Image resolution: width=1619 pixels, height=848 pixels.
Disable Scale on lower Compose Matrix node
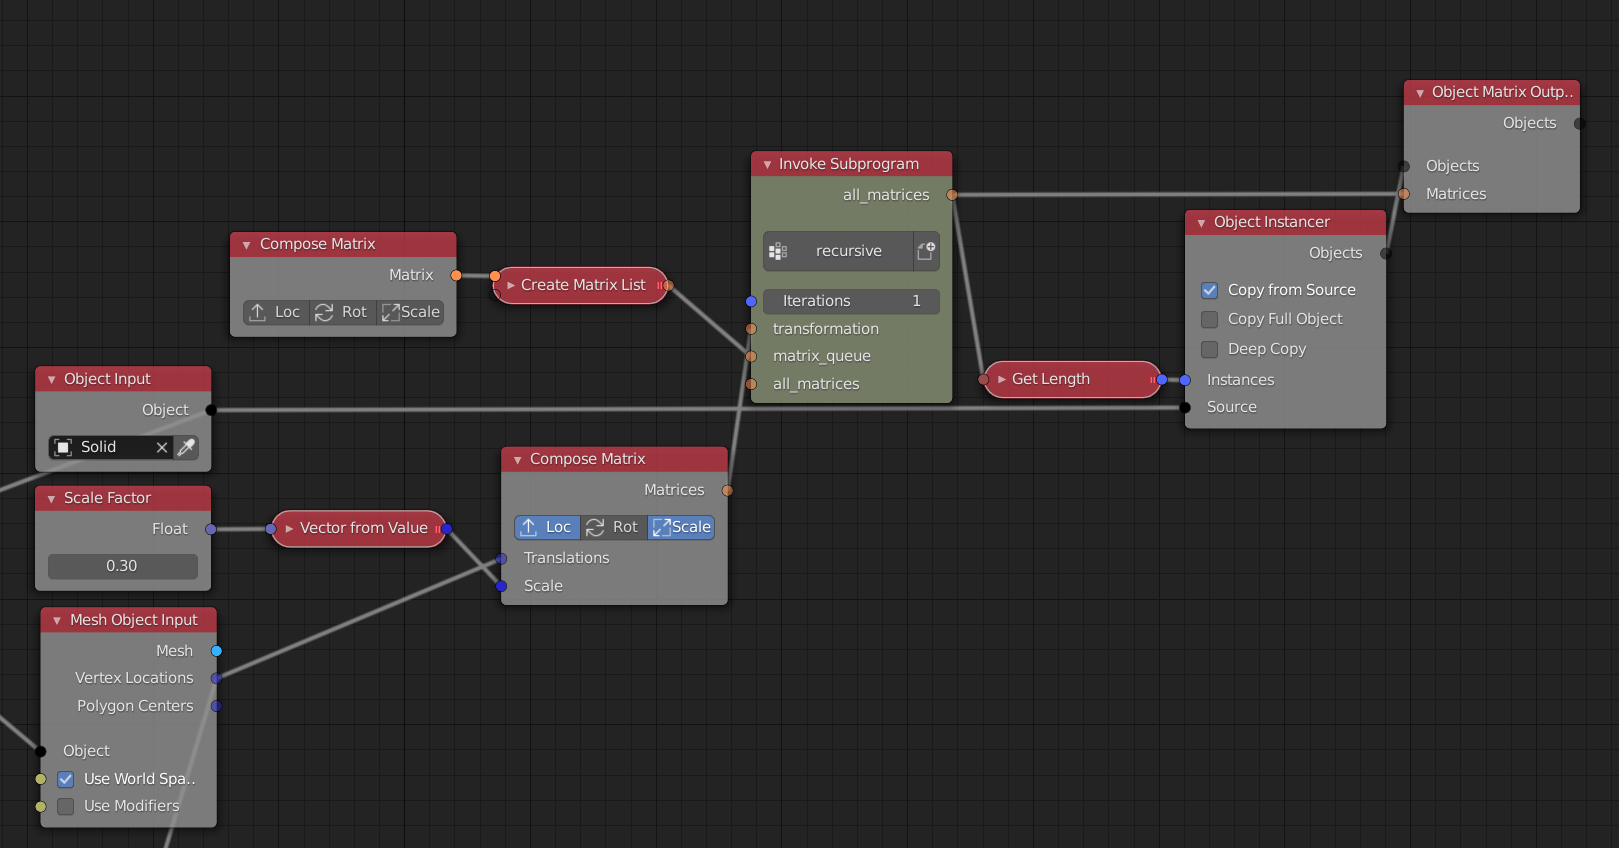click(x=681, y=527)
